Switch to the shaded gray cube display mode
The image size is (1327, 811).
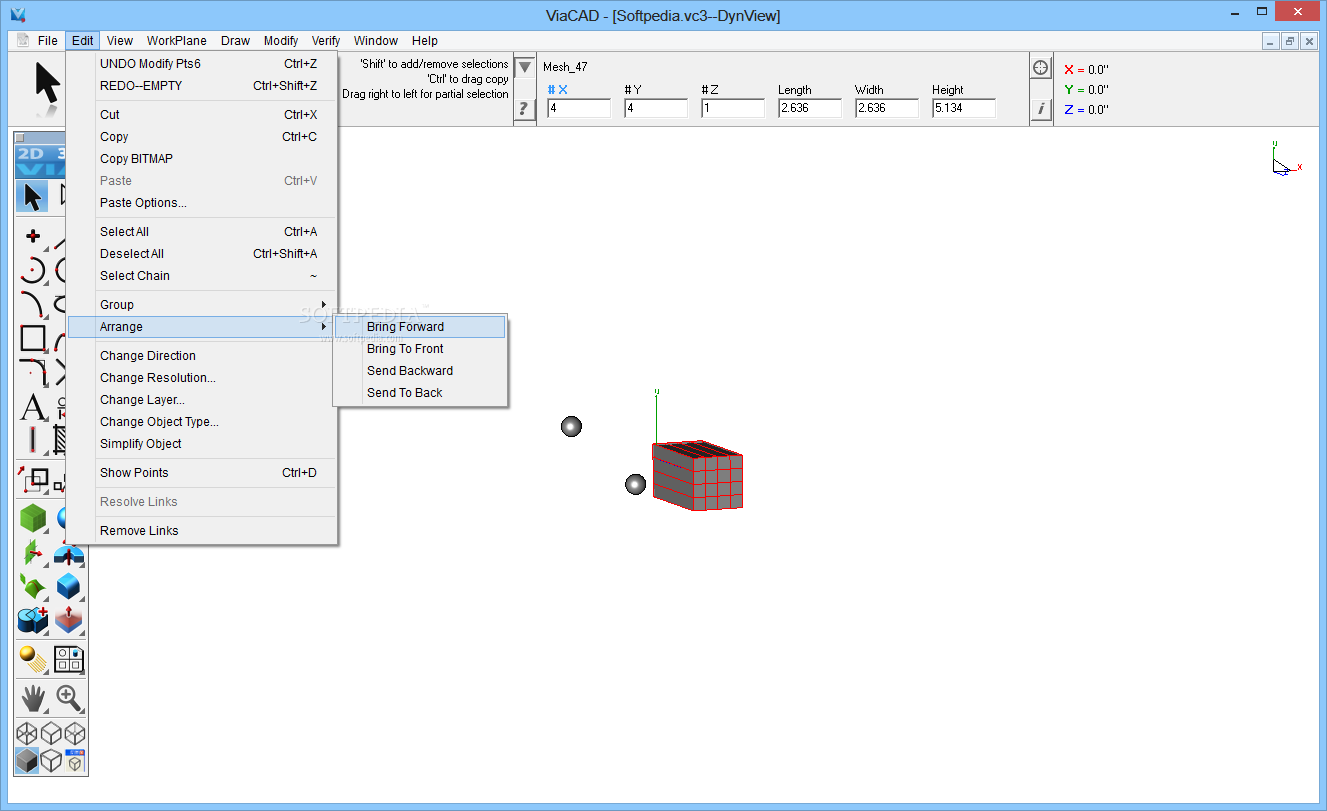[x=27, y=761]
